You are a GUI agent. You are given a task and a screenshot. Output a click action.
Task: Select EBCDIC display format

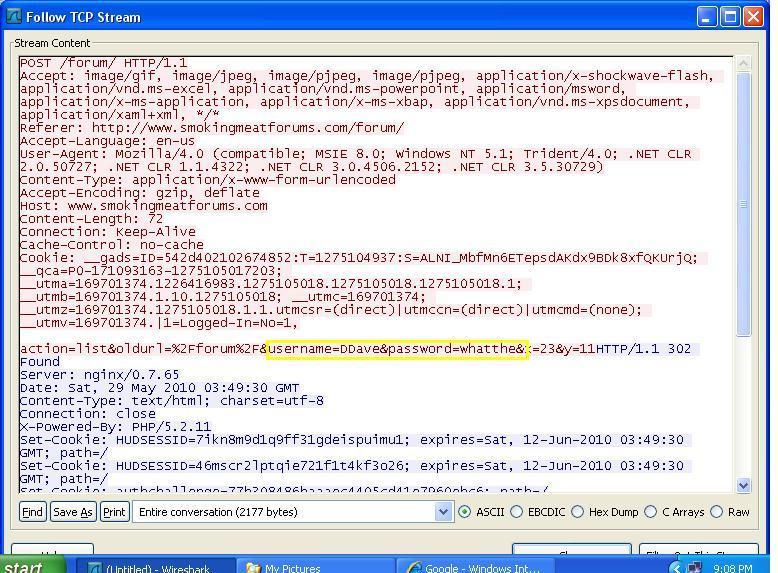[517, 511]
